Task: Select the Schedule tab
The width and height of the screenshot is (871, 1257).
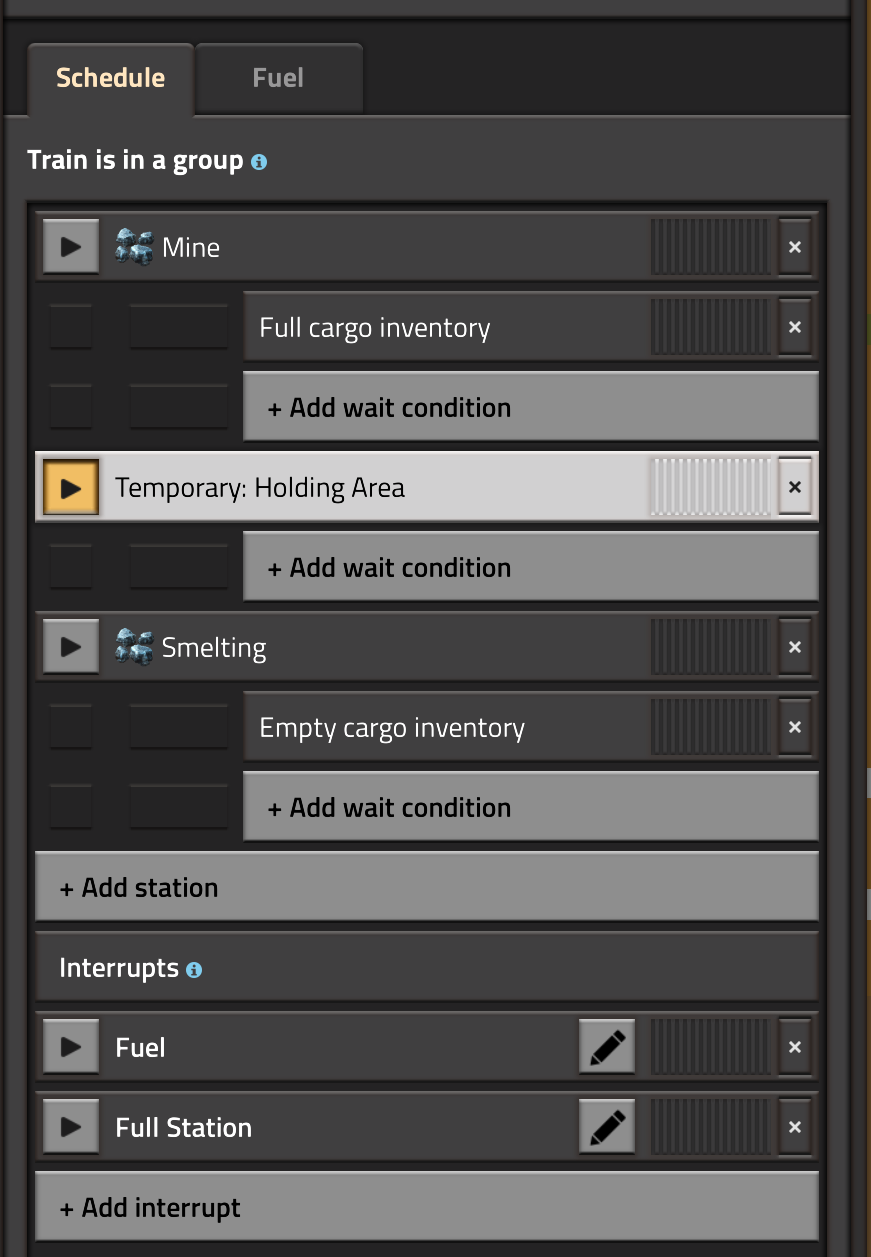Action: click(x=110, y=78)
